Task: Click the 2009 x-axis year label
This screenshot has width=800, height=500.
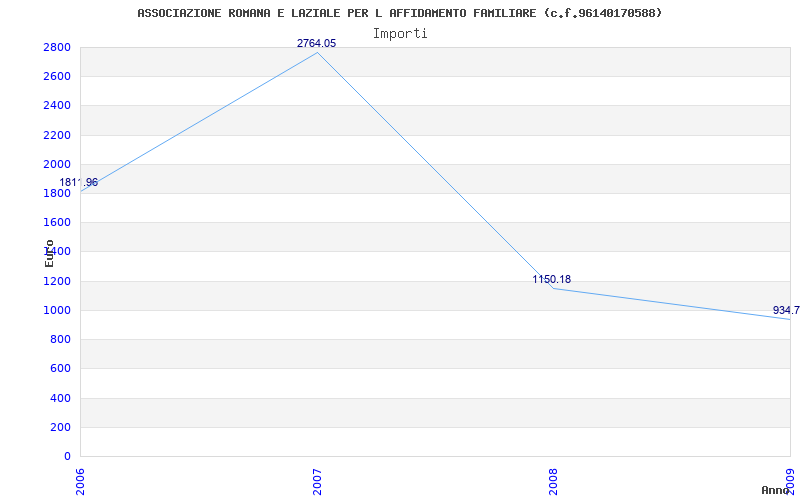Action: 790,482
